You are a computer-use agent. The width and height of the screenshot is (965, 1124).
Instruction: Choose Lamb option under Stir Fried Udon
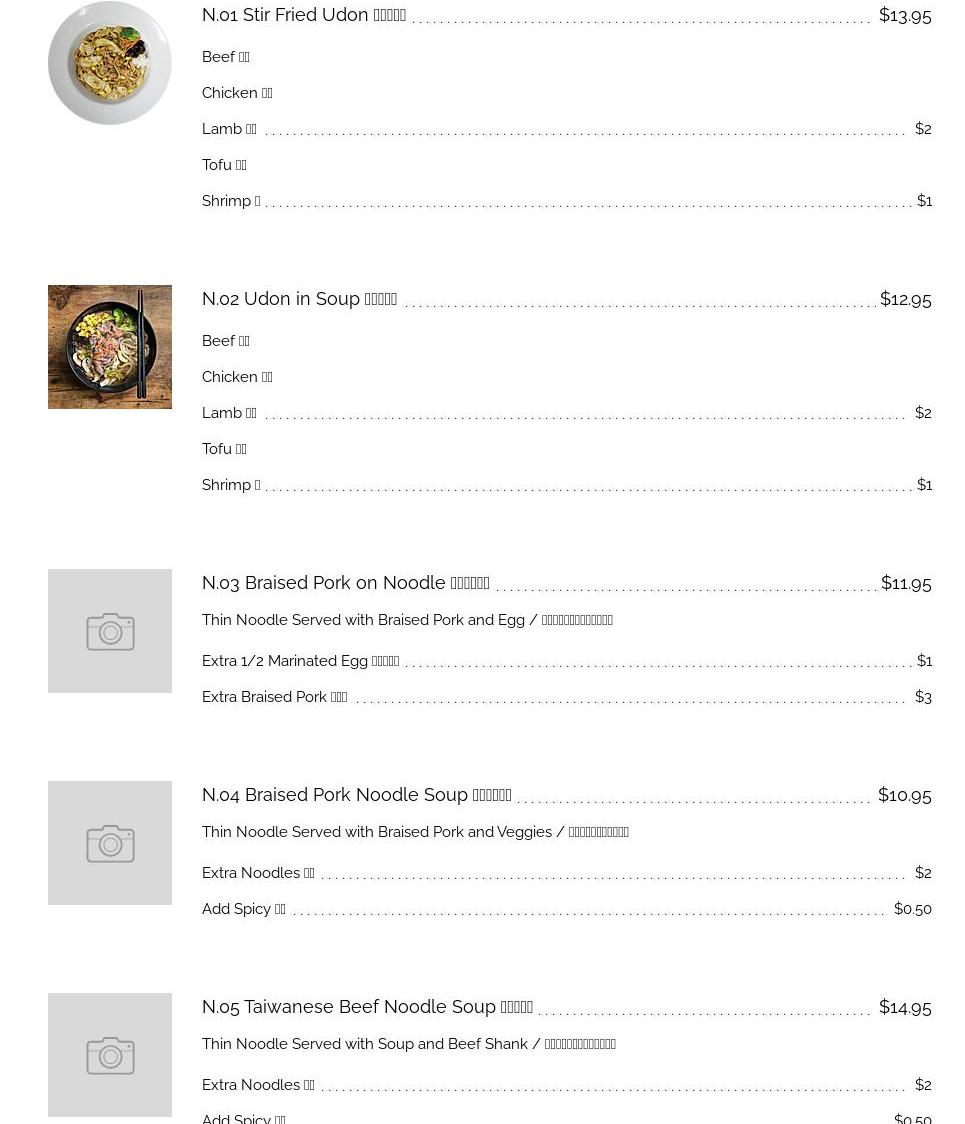tap(229, 129)
